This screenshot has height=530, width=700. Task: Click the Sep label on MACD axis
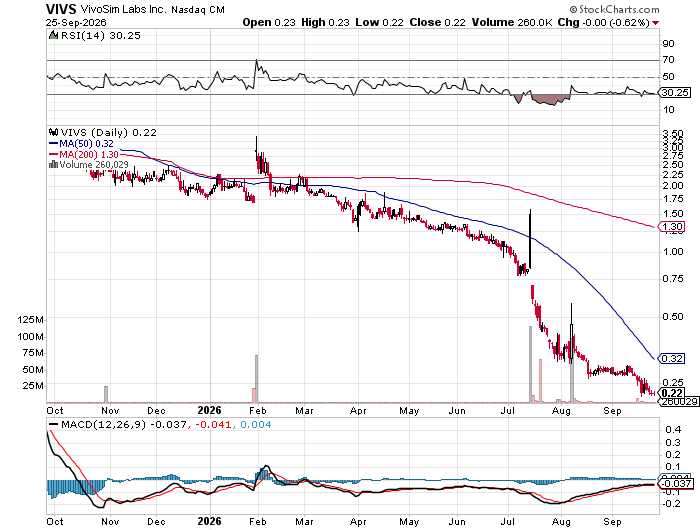pyautogui.click(x=612, y=522)
